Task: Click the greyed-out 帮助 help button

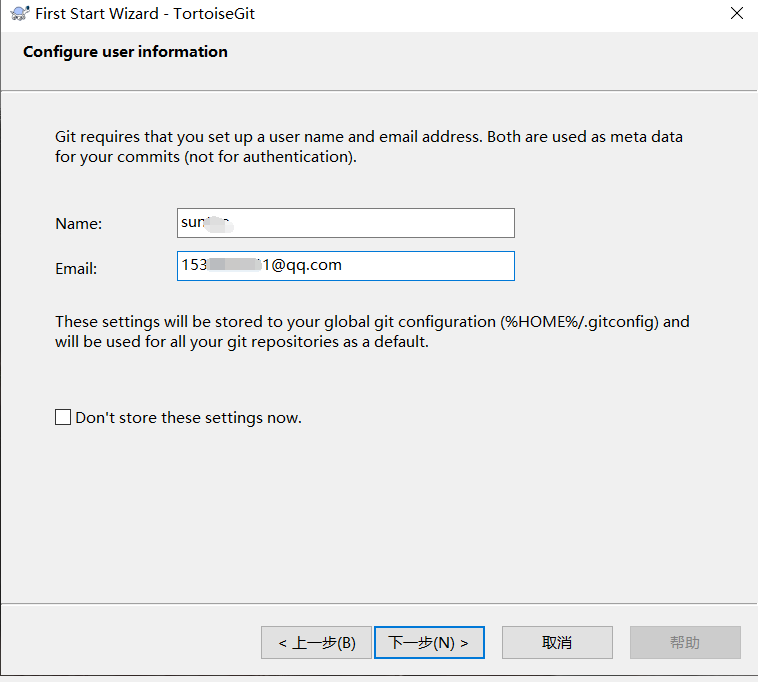Action: (x=685, y=642)
